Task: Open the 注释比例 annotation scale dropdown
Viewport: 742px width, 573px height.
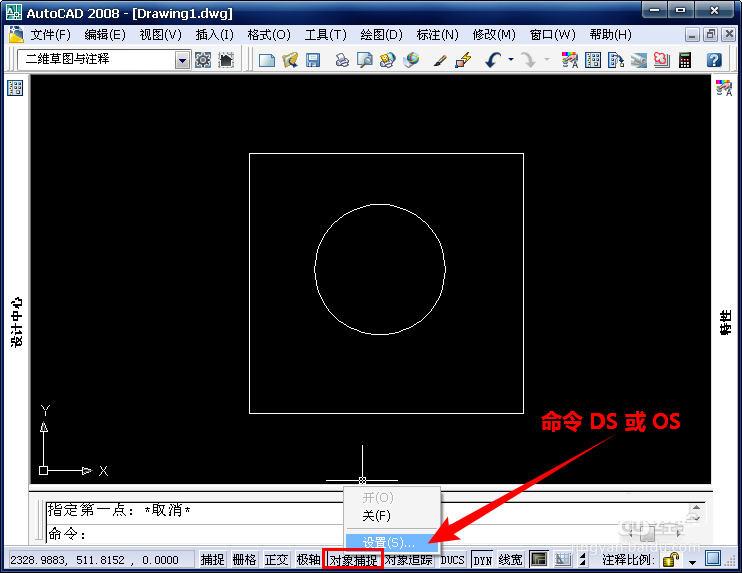Action: tap(692, 562)
